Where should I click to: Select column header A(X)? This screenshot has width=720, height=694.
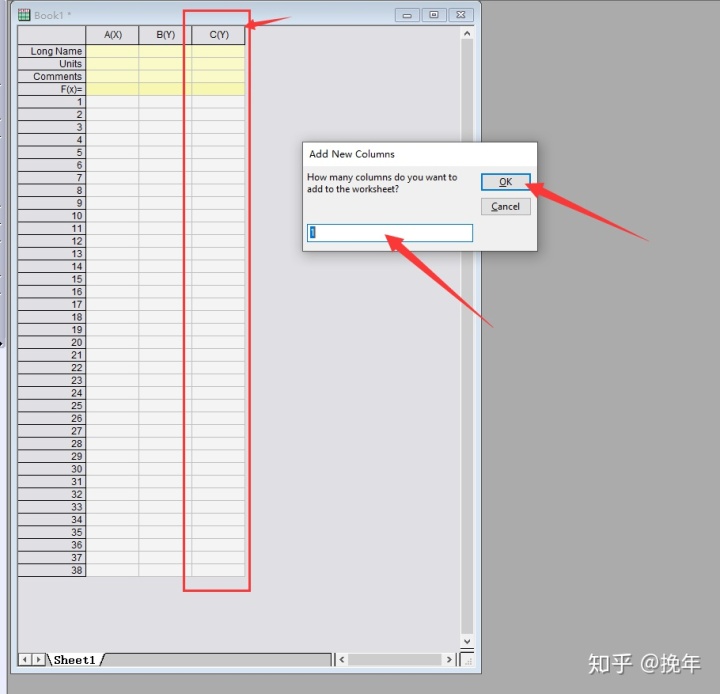(x=112, y=35)
